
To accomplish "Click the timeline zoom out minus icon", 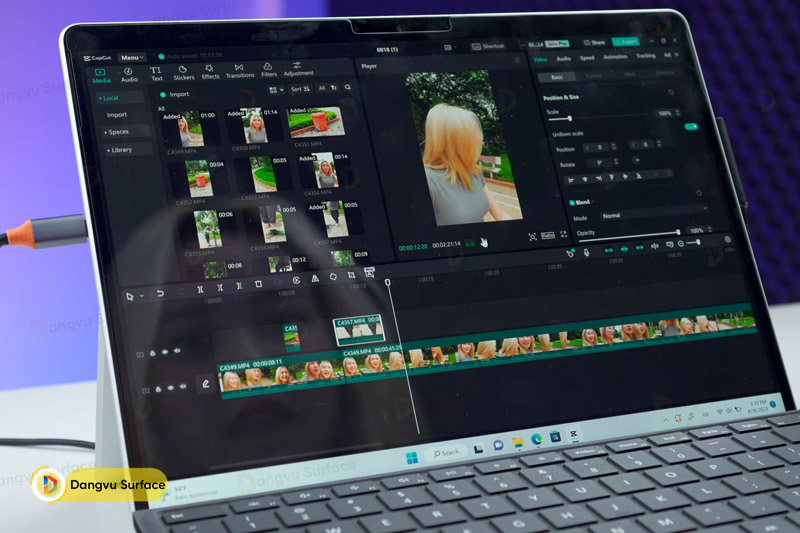I will [x=681, y=244].
